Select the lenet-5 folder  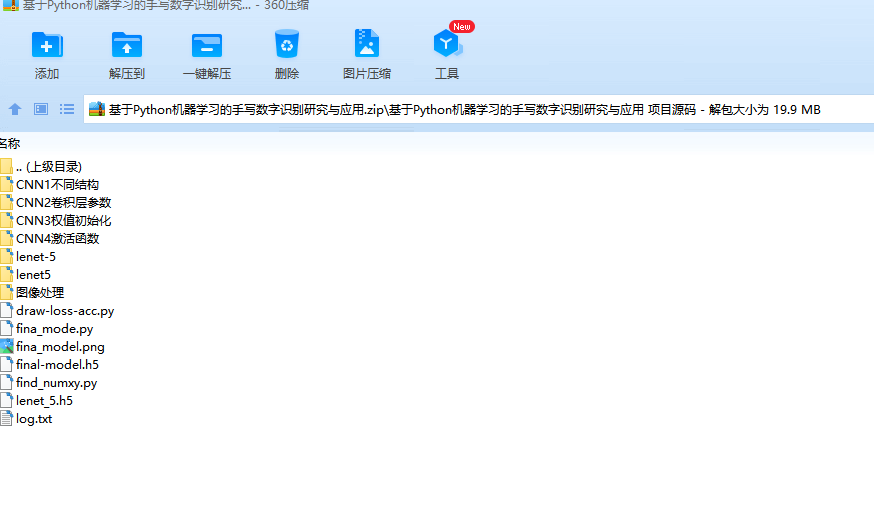[x=28, y=257]
